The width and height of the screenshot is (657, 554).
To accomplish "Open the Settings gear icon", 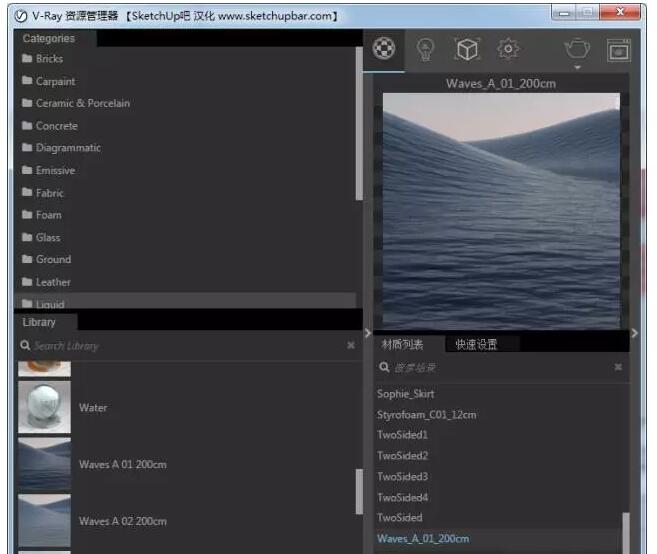I will (508, 49).
